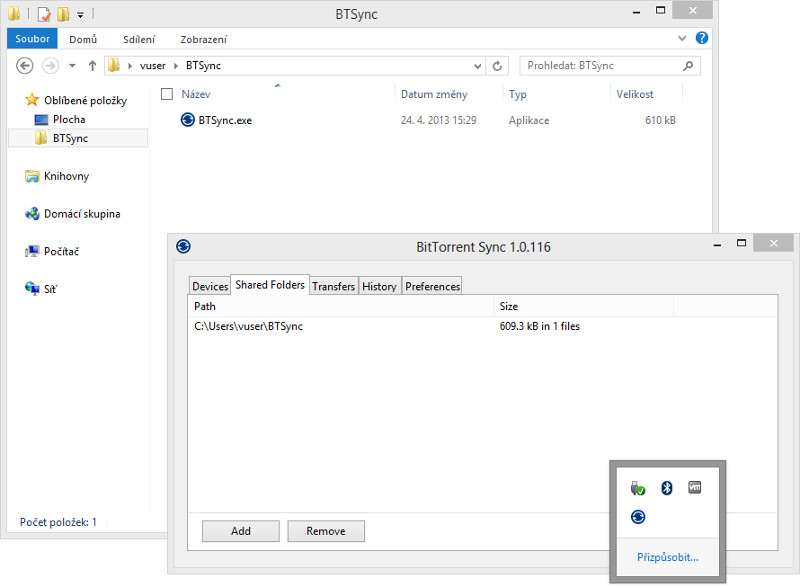Click the Přizpůsobit... link
800x587 pixels.
(x=667, y=557)
